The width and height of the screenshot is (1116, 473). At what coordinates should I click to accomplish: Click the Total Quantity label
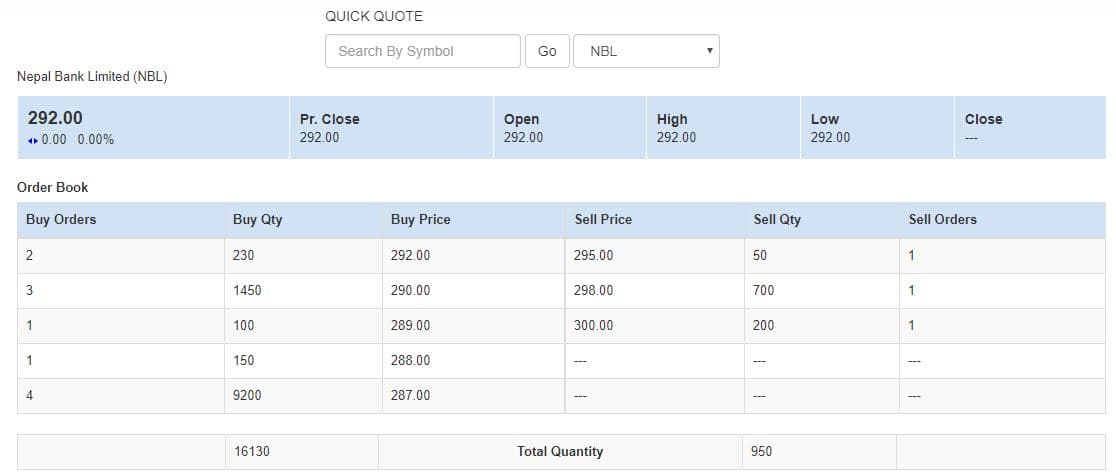pyautogui.click(x=560, y=451)
